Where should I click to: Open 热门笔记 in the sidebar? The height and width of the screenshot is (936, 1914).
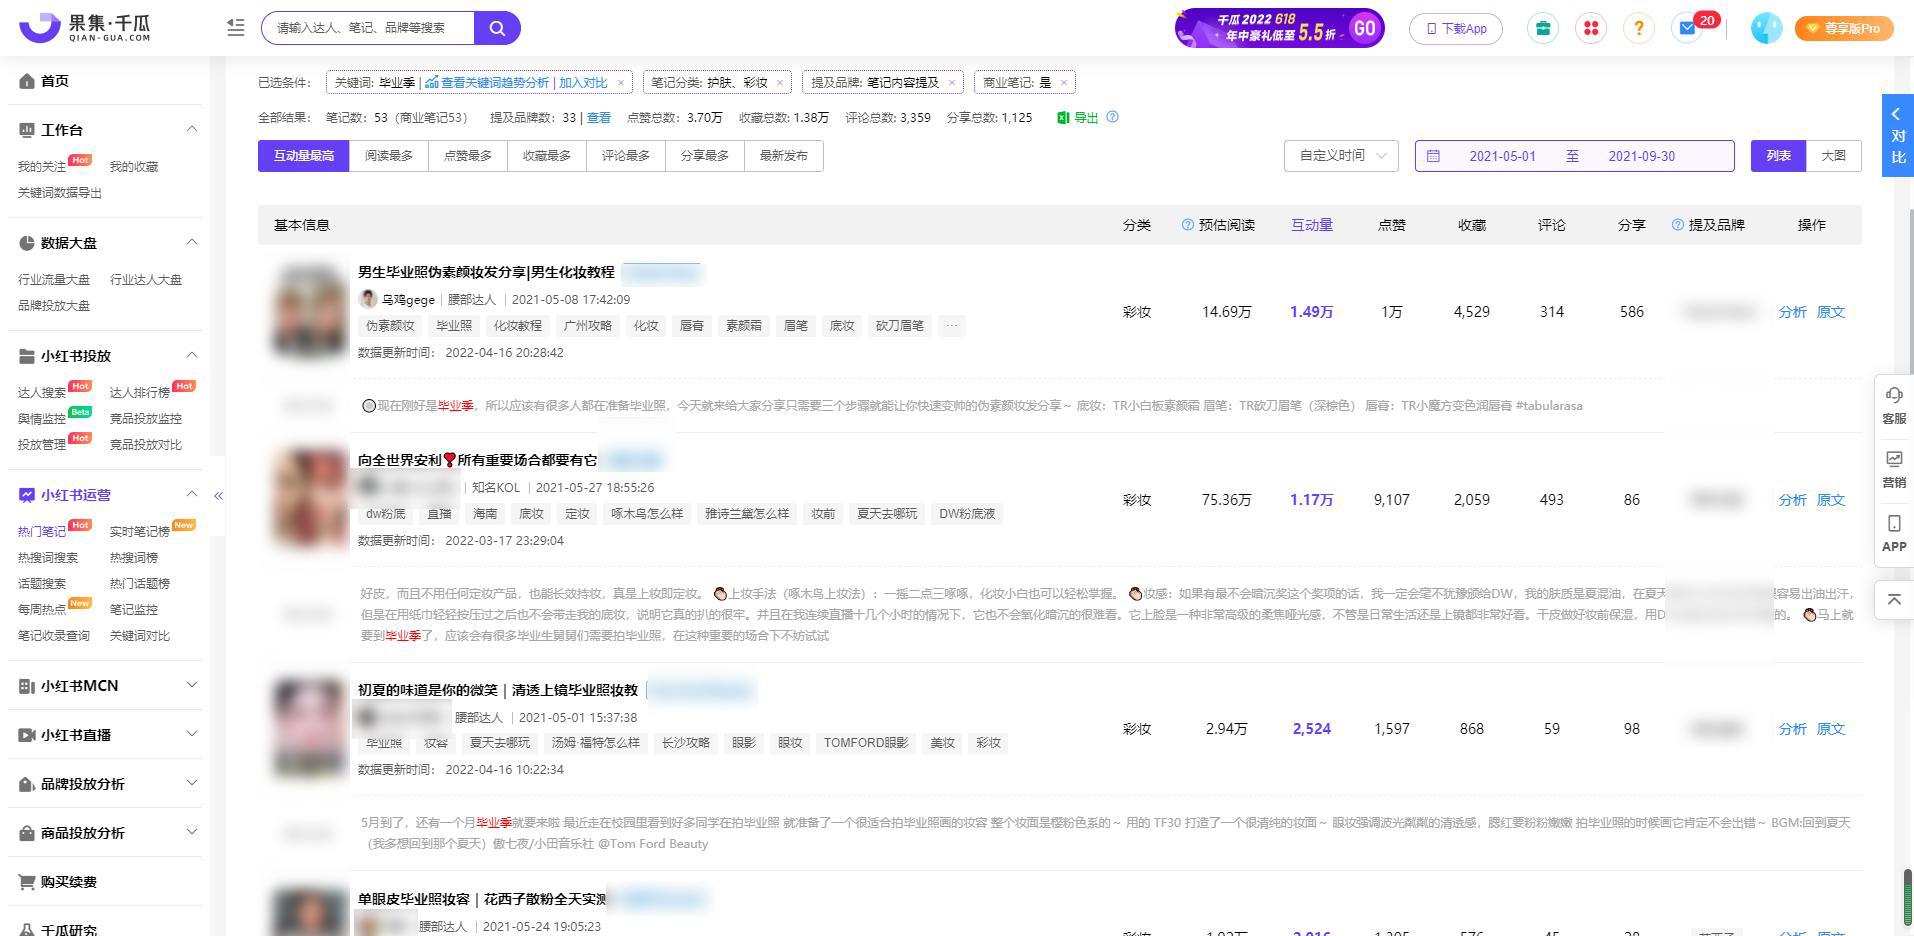(x=42, y=532)
